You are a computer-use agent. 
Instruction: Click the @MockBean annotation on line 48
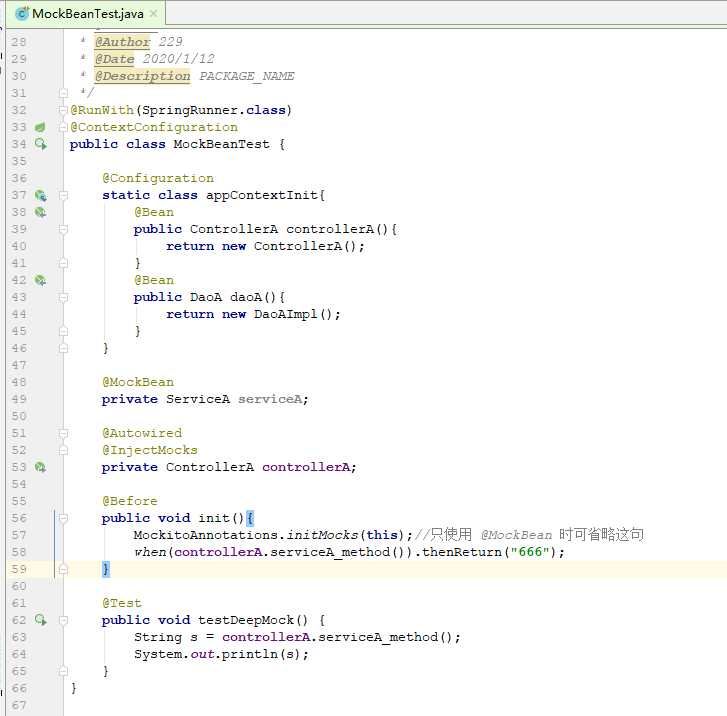pyautogui.click(x=138, y=382)
